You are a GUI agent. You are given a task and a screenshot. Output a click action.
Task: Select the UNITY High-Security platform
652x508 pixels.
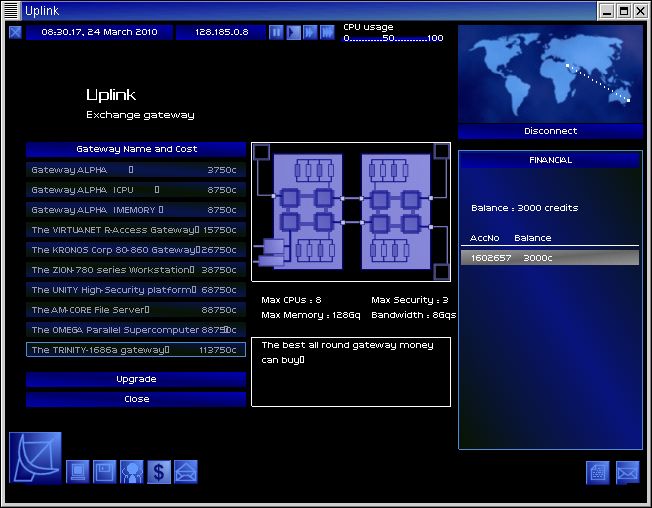(x=136, y=289)
